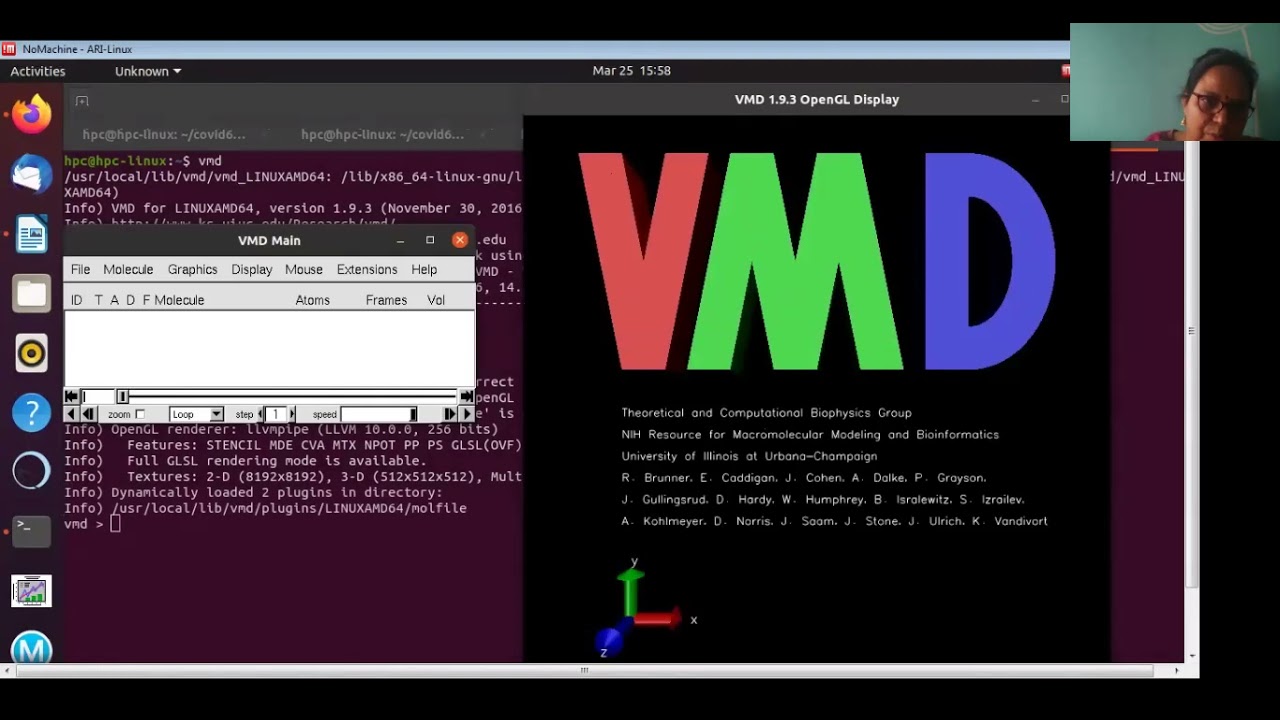Open the Help menu
Screen dimensions: 1280x720
424,270
